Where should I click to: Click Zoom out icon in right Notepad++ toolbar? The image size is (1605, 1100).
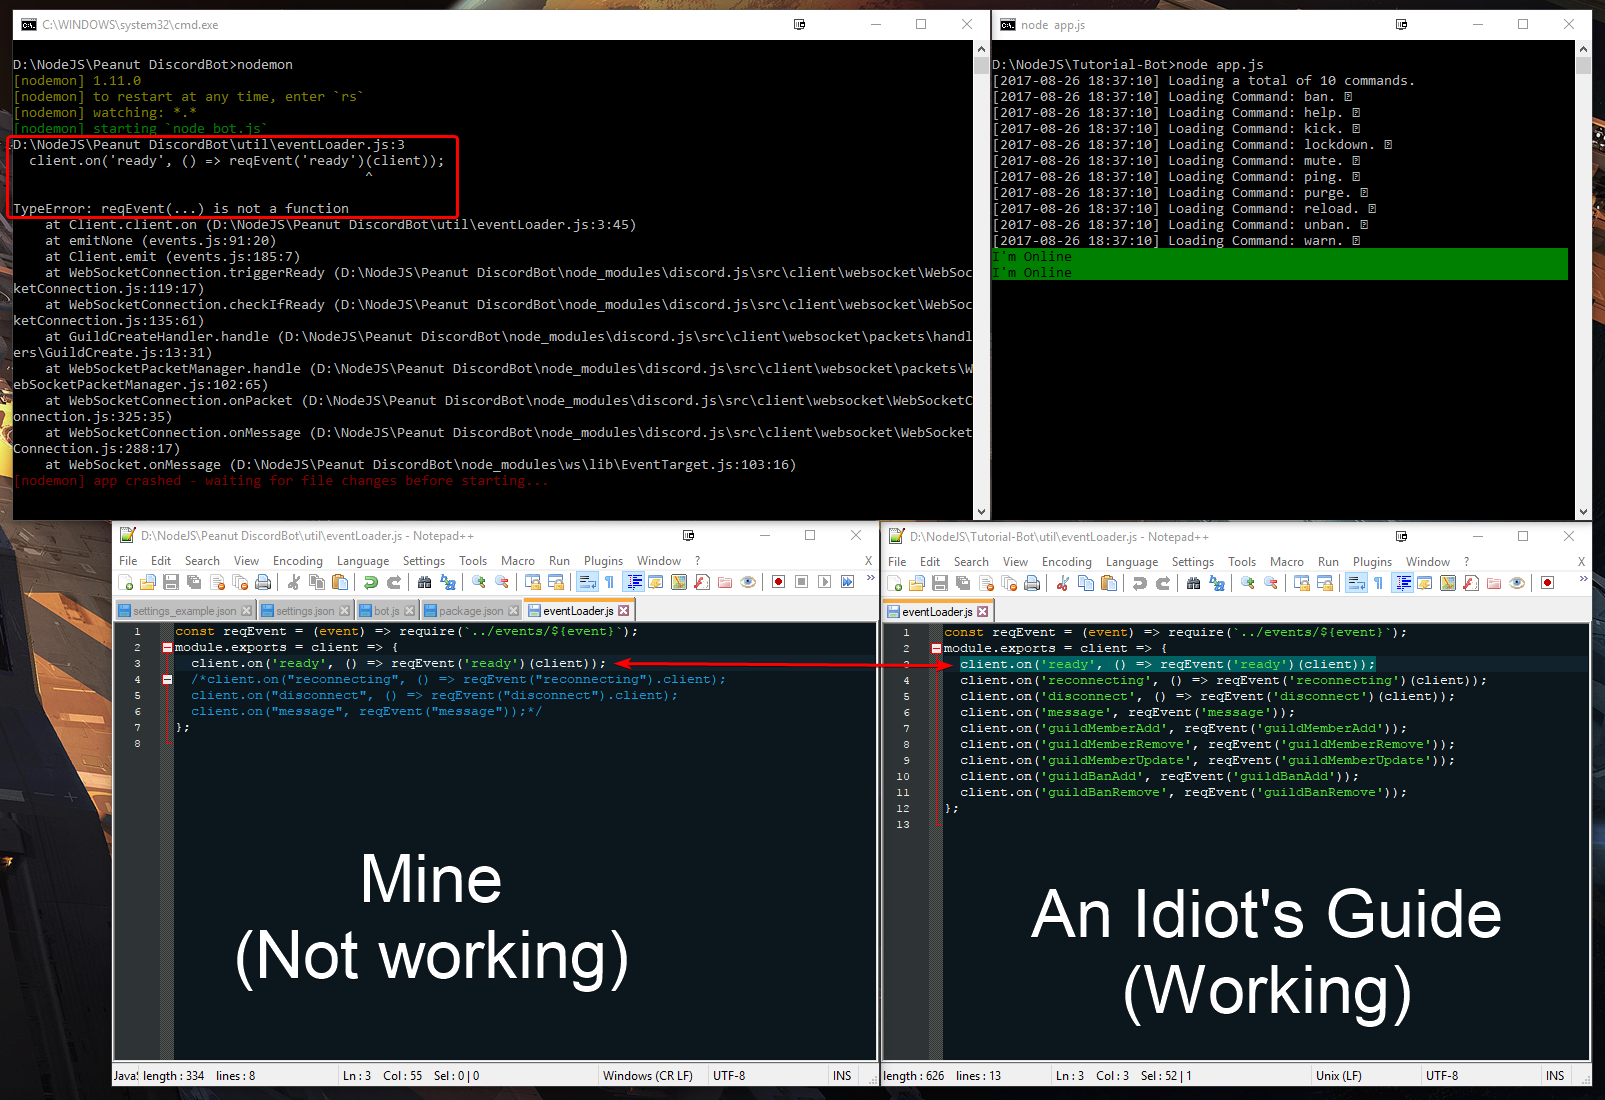click(1271, 583)
